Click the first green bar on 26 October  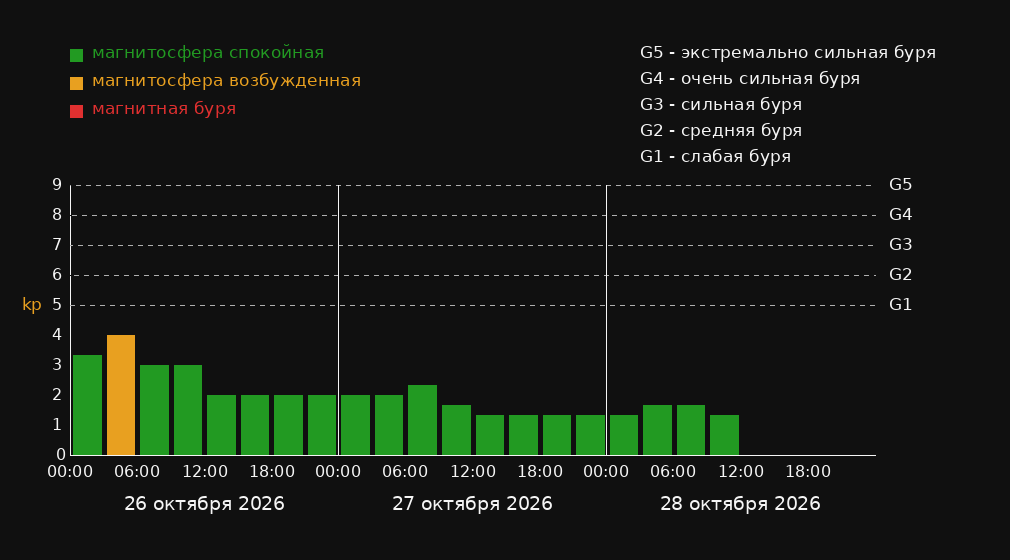(88, 405)
